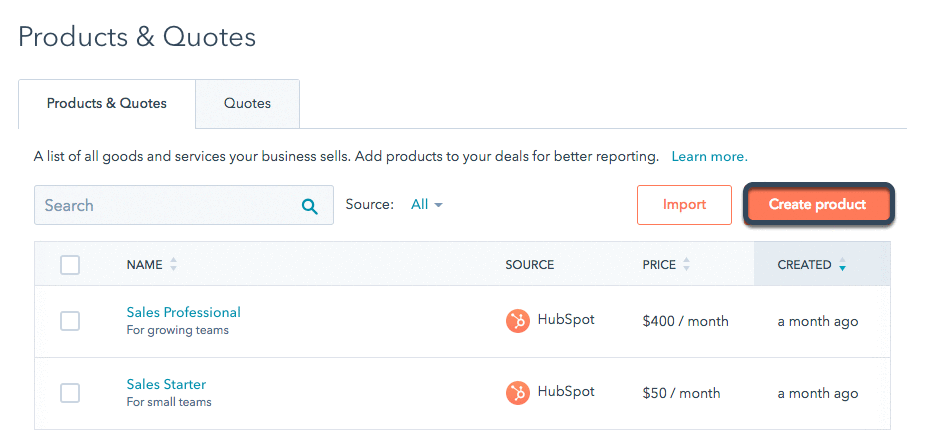Sort by the PRICE column arrows

pyautogui.click(x=686, y=265)
